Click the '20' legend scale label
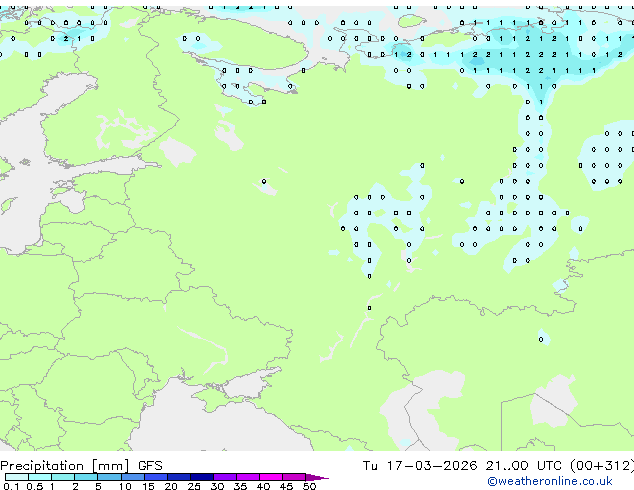634x490 pixels. 171,486
